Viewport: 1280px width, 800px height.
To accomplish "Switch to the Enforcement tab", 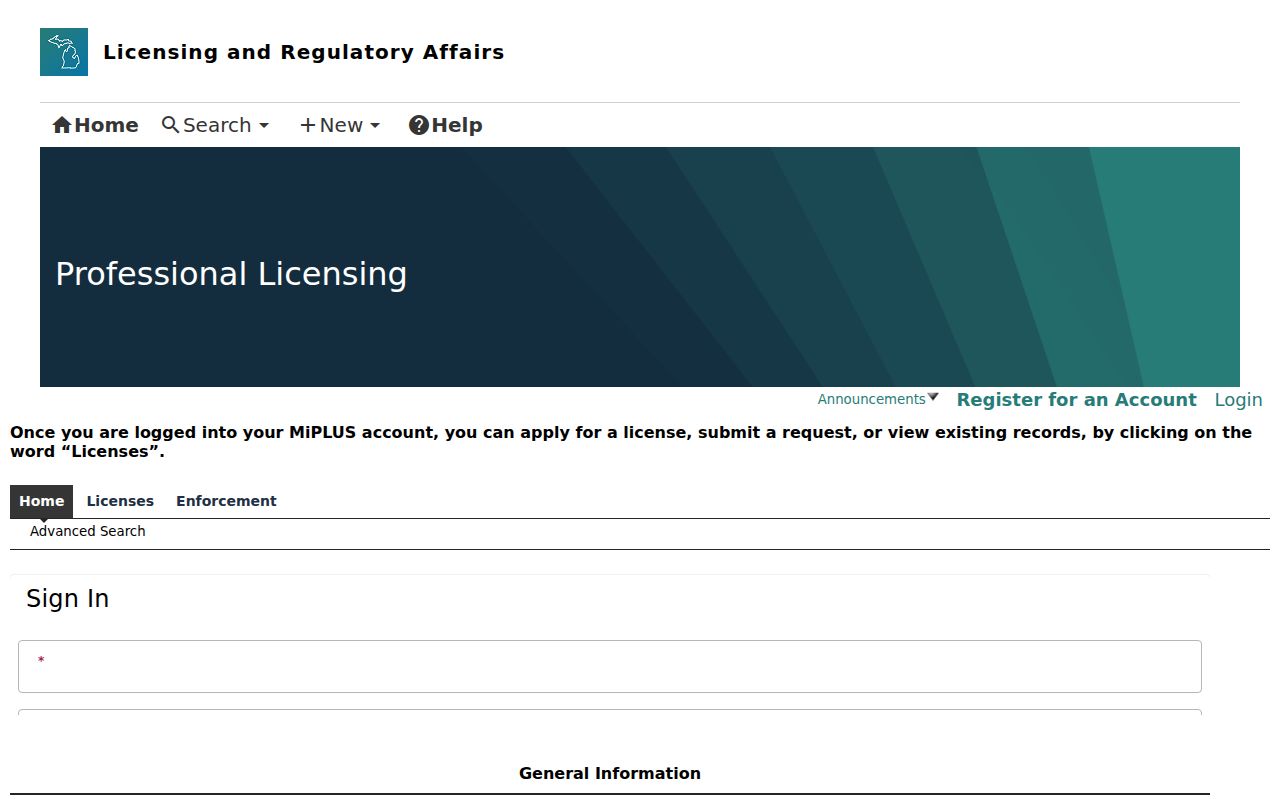I will tap(226, 501).
